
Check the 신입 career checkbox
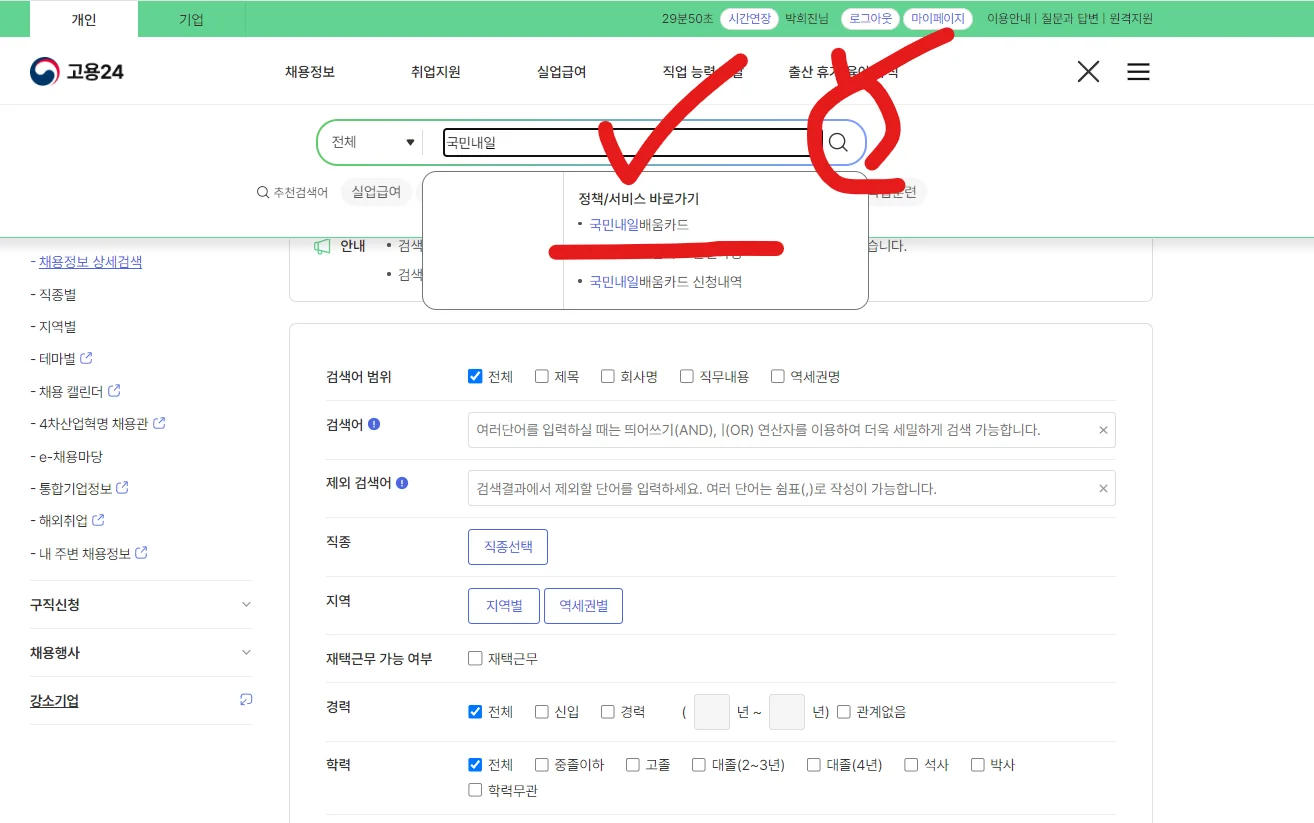(x=542, y=712)
